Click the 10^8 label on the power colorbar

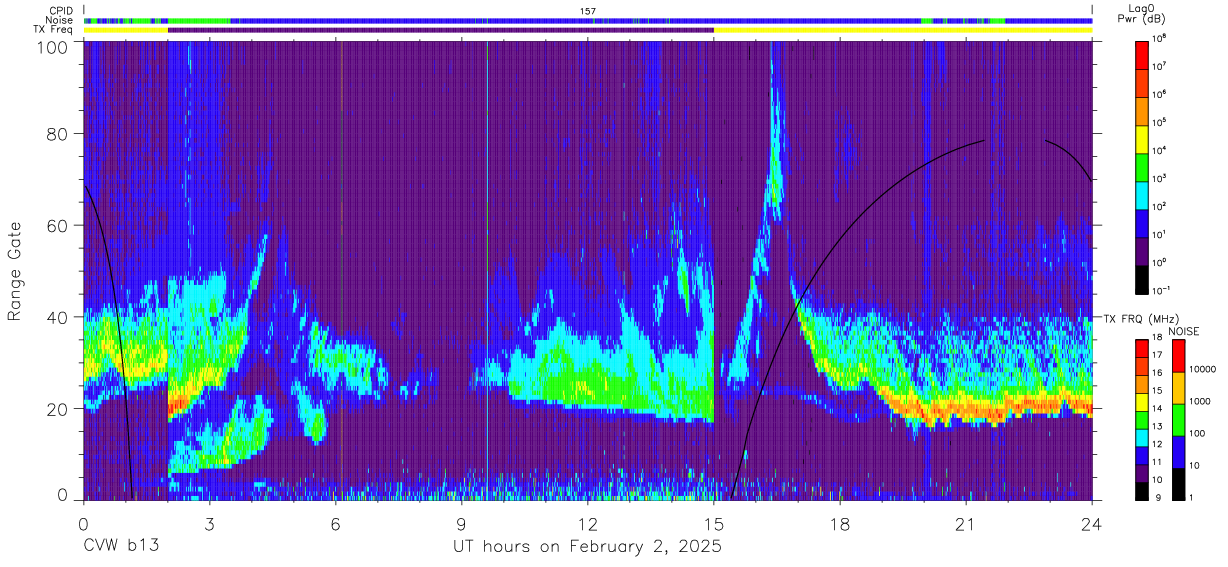click(x=1161, y=39)
